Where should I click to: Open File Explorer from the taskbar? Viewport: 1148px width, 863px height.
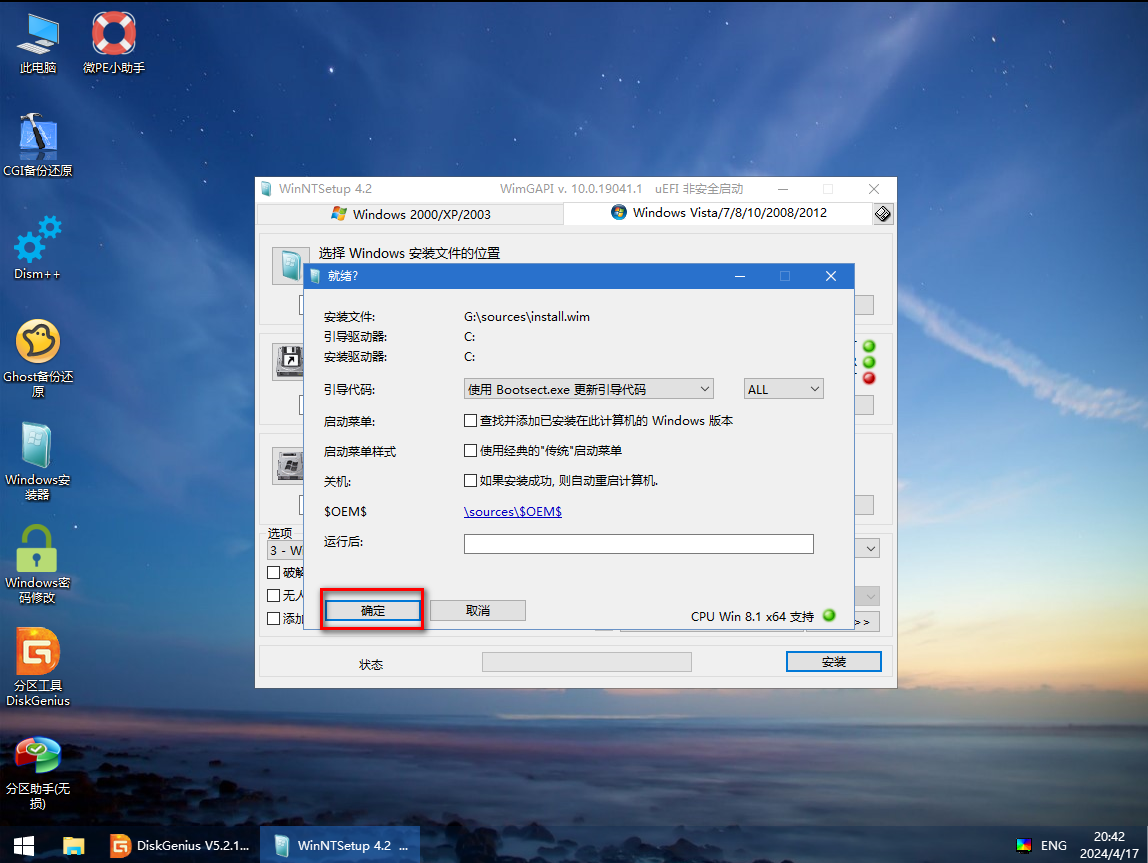(73, 845)
